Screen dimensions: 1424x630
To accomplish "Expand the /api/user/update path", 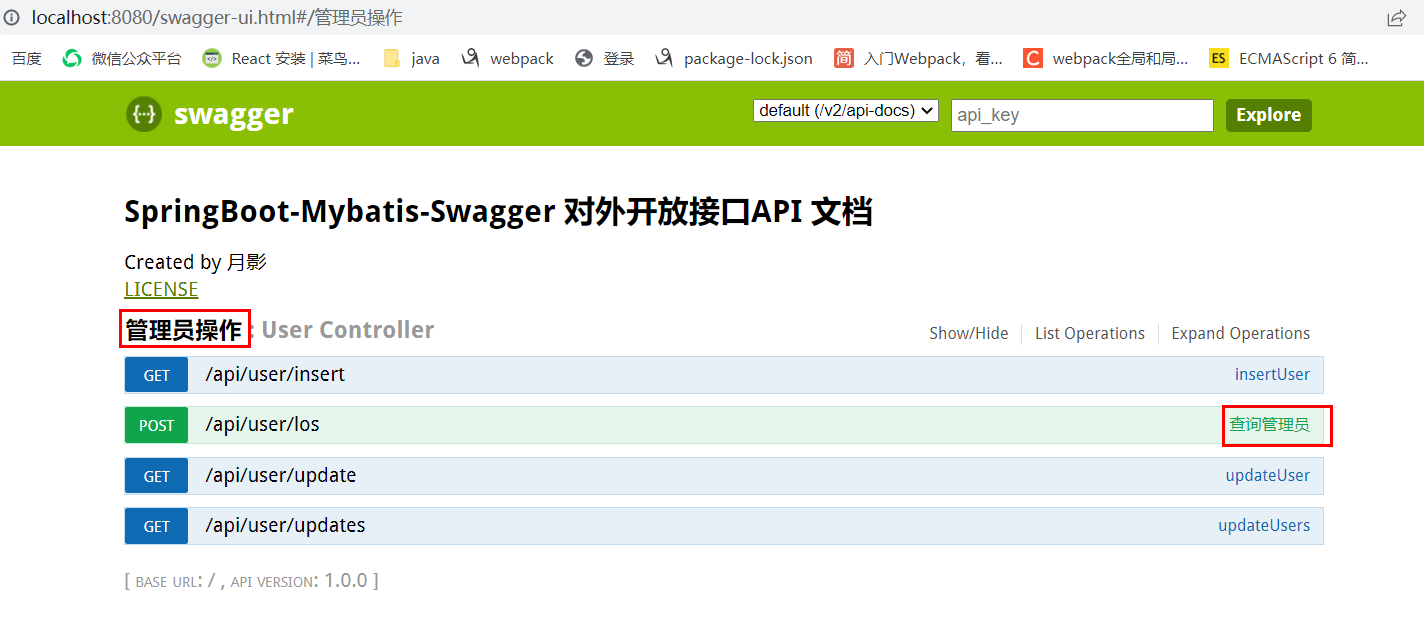I will click(280, 475).
